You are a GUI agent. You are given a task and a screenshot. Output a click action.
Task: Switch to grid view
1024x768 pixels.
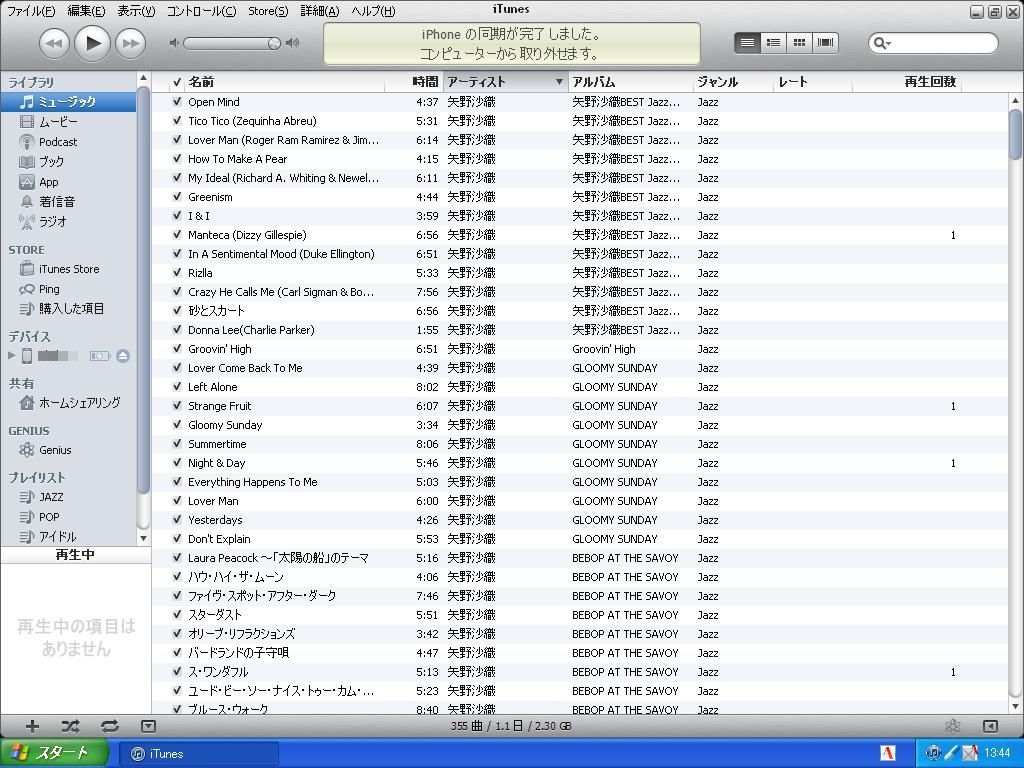tap(799, 42)
